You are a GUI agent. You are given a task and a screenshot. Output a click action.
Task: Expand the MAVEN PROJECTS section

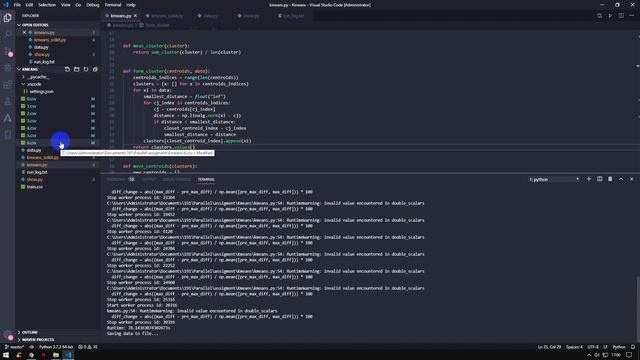tap(57, 340)
